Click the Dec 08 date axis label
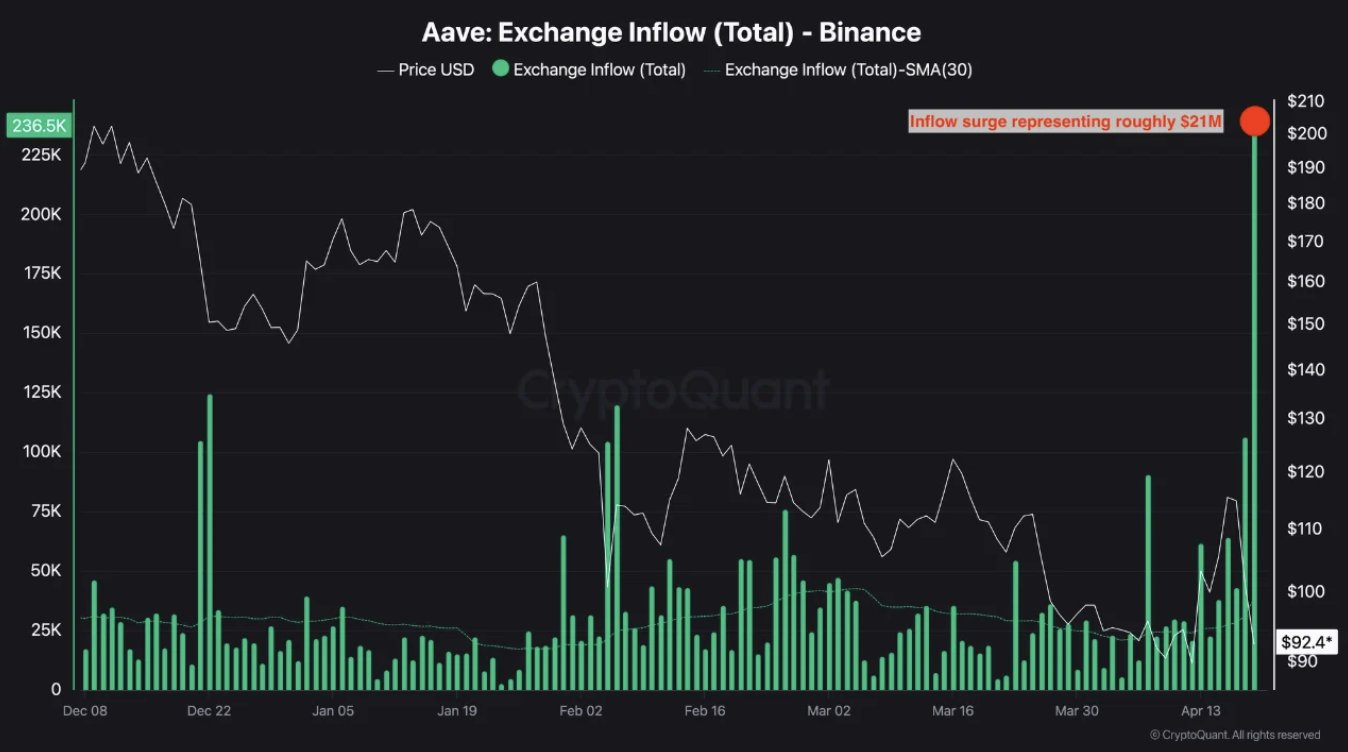This screenshot has height=752, width=1348. 85,711
